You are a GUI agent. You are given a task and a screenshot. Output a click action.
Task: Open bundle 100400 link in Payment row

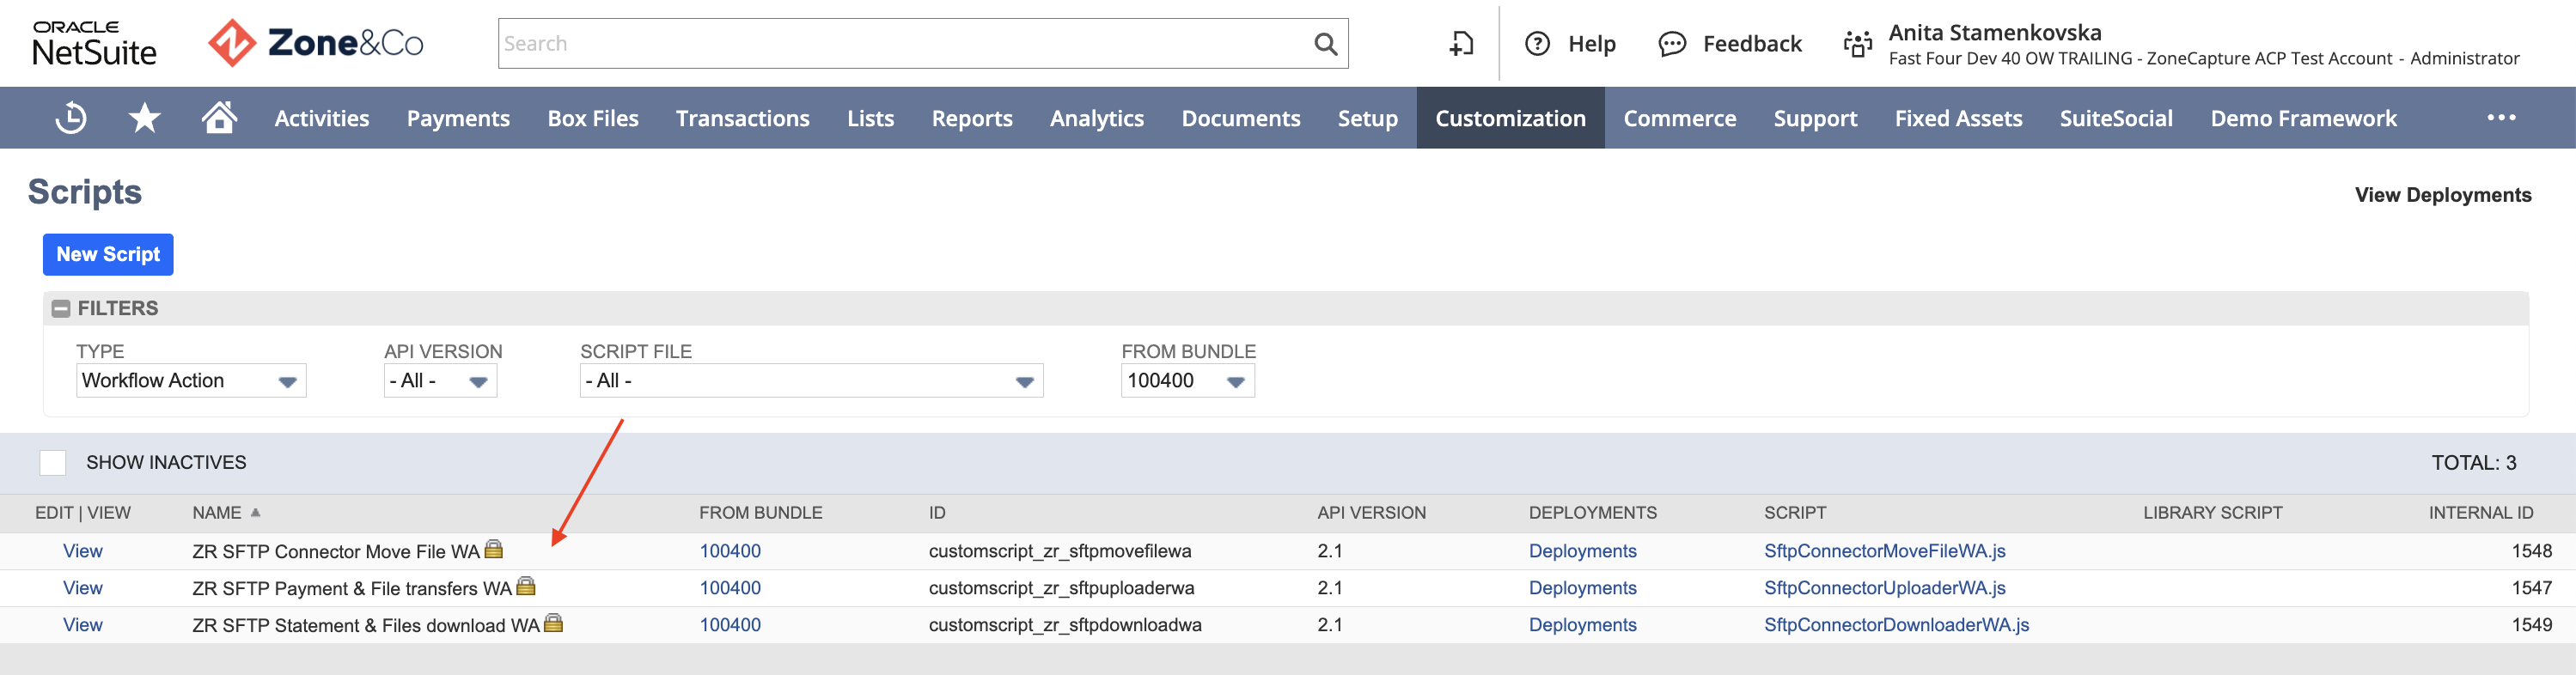pos(730,588)
